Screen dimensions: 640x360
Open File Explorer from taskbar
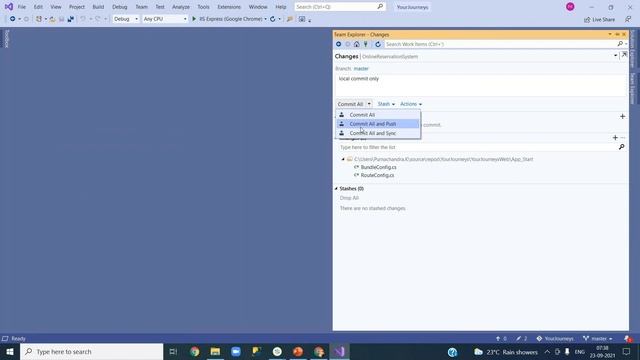(215, 351)
